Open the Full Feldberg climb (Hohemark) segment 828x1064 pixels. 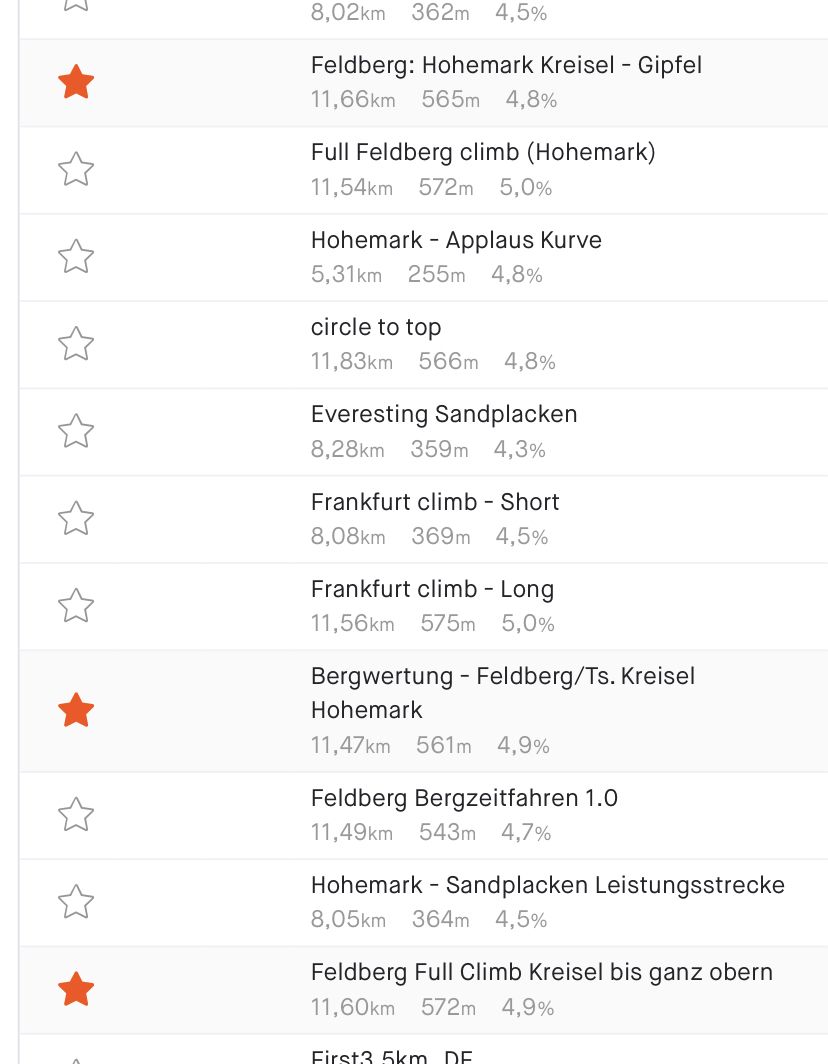[483, 153]
